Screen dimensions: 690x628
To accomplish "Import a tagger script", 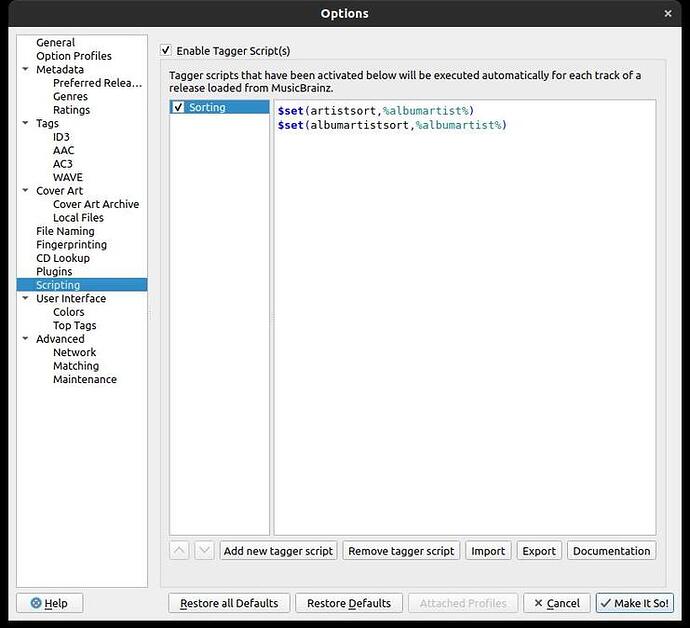I will tap(488, 551).
